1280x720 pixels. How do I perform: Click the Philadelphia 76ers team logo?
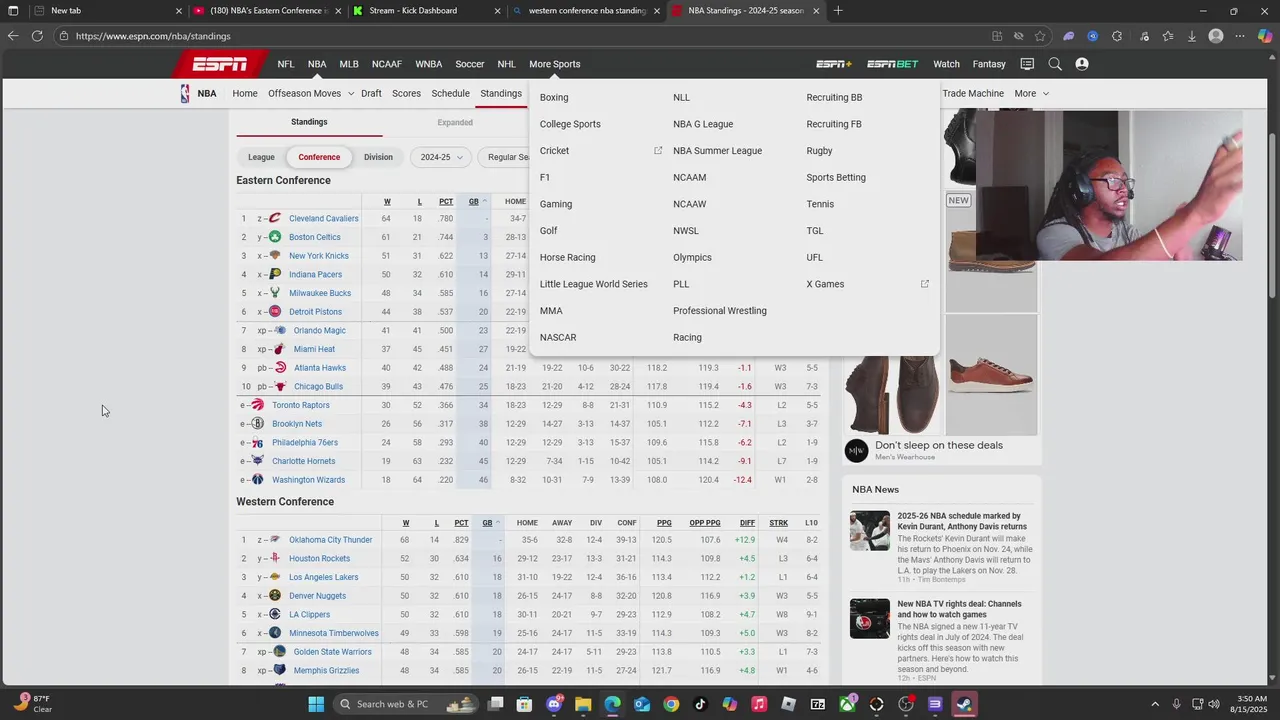pos(258,442)
